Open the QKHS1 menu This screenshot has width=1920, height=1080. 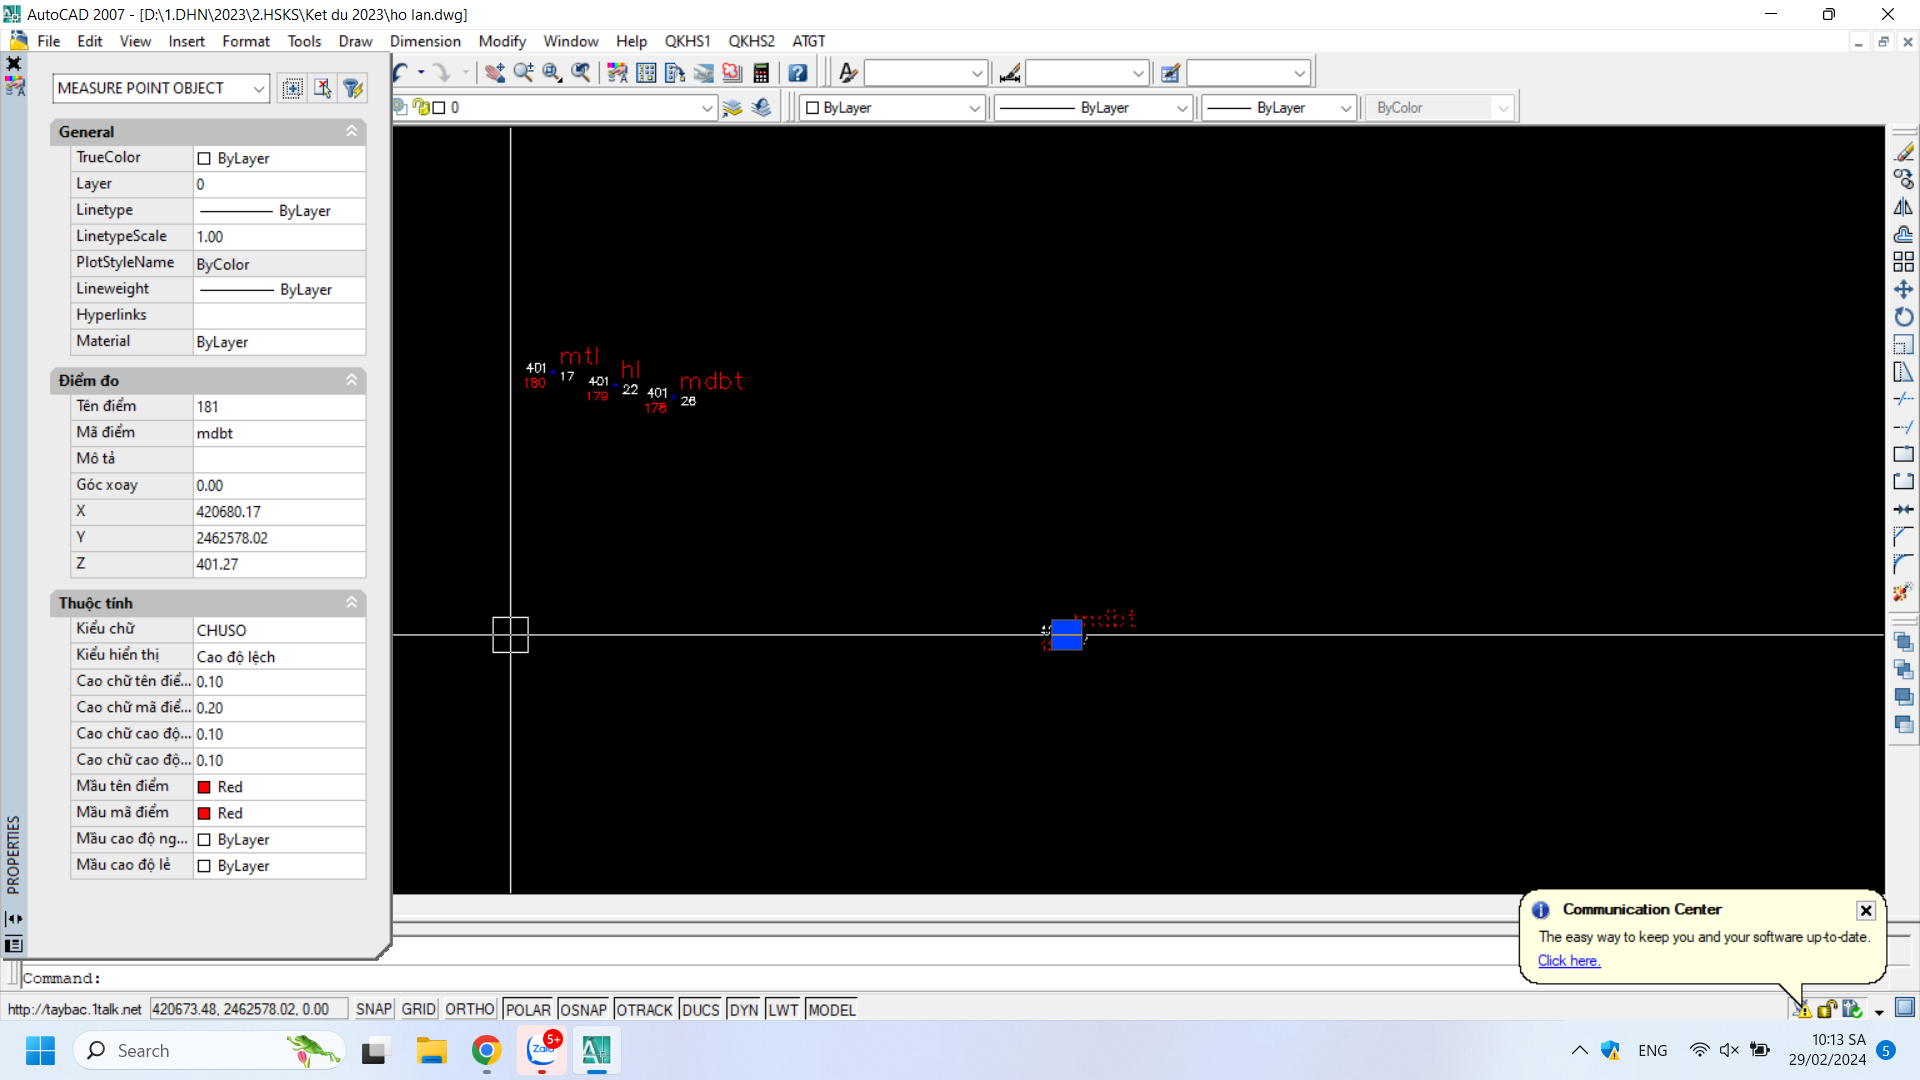coord(687,41)
